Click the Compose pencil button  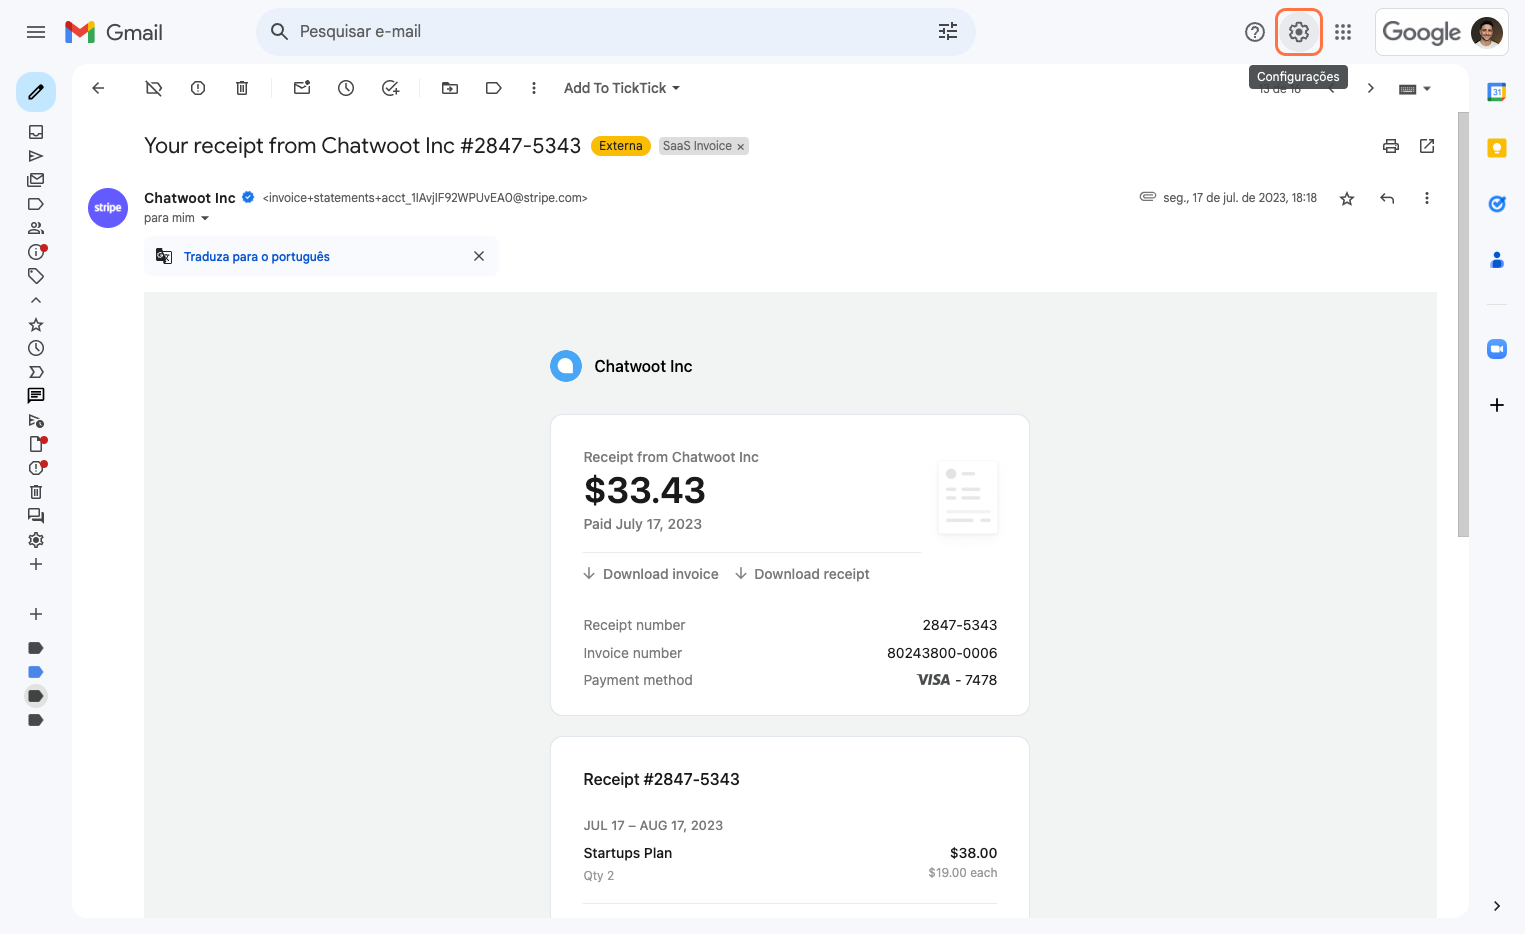pos(36,92)
